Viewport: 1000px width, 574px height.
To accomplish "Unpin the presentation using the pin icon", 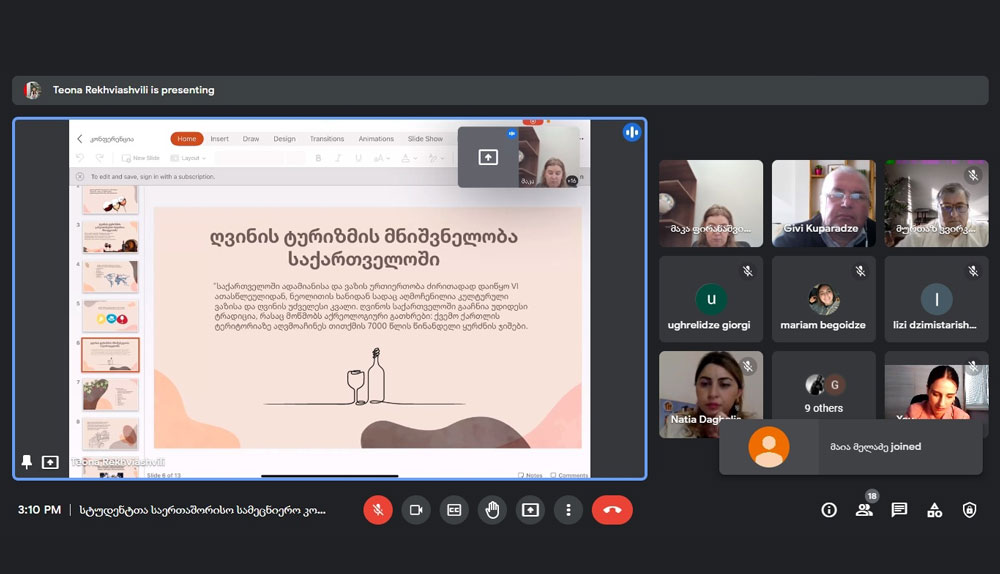I will 27,462.
